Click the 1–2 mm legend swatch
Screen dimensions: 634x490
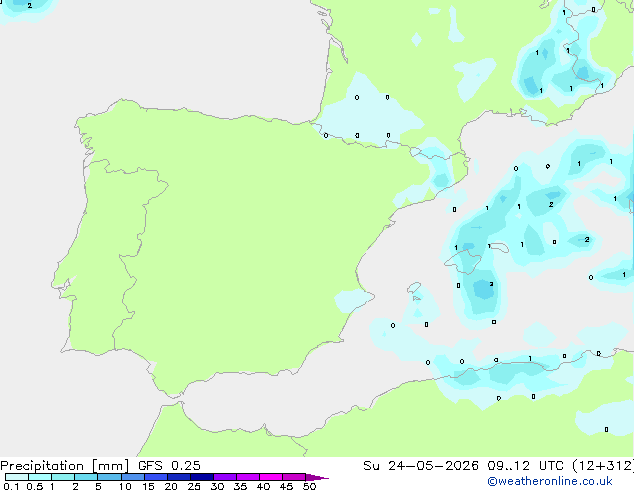[63, 477]
